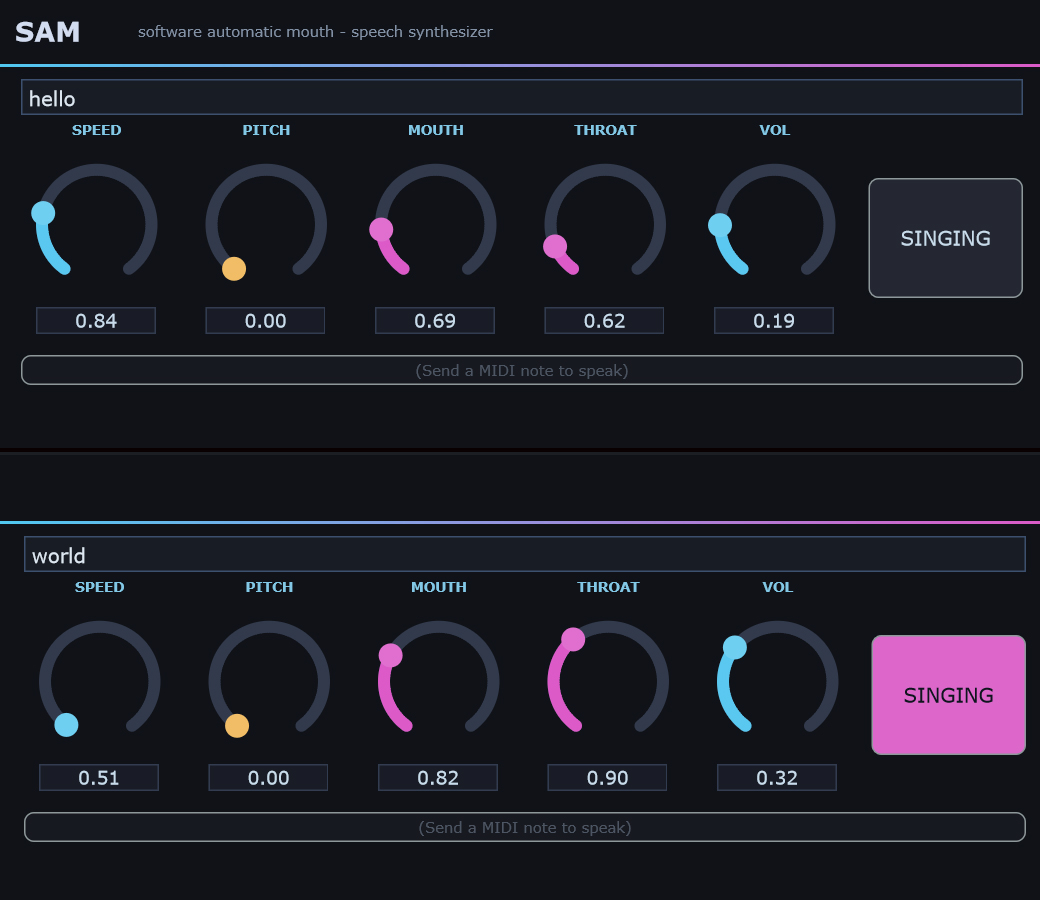Click the MOUTH label in the hello panel

pos(436,130)
